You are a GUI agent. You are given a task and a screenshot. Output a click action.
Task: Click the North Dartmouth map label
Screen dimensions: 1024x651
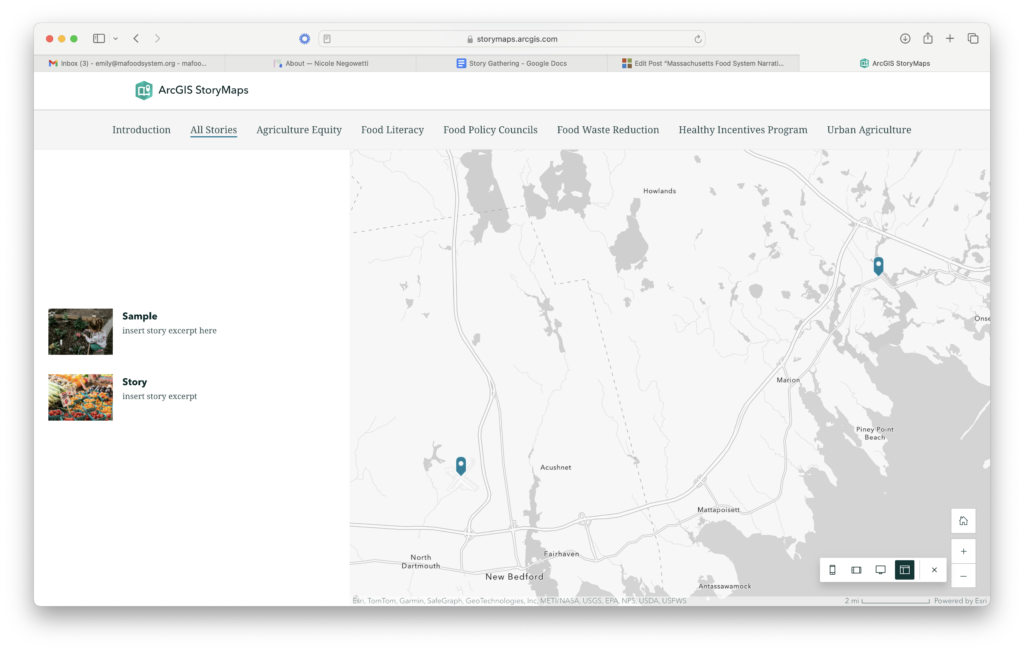click(421, 562)
